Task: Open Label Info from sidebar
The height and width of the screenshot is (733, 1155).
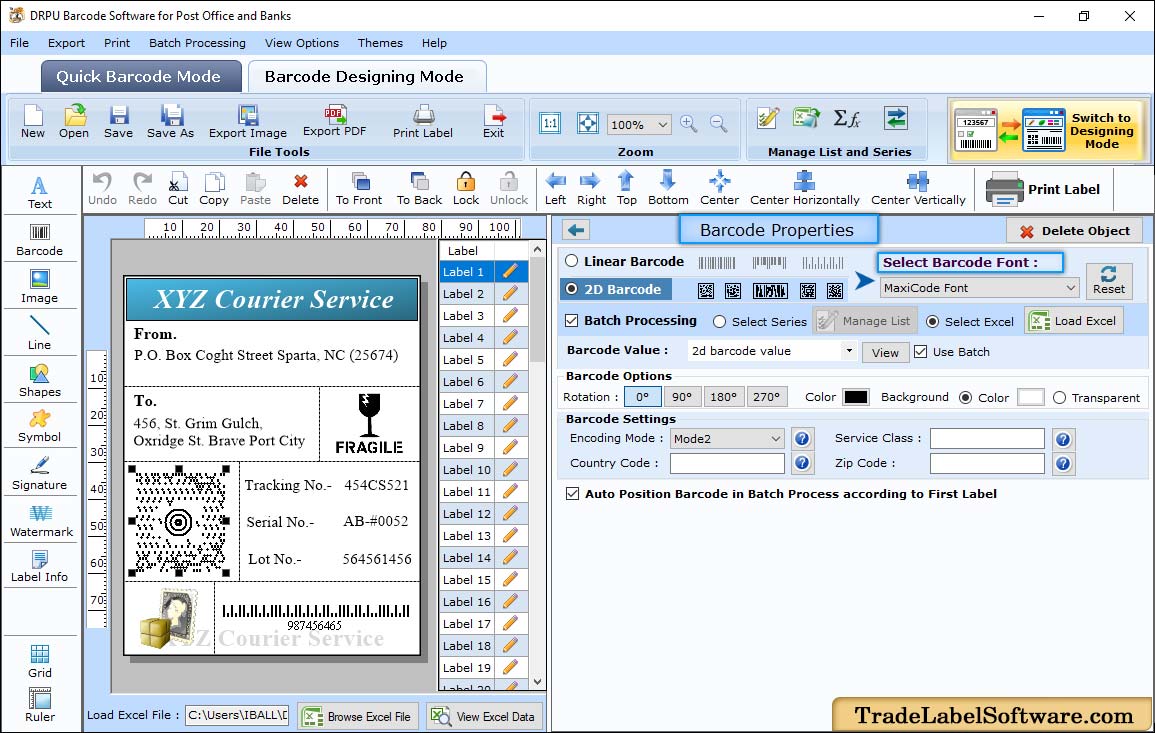Action: pos(40,567)
